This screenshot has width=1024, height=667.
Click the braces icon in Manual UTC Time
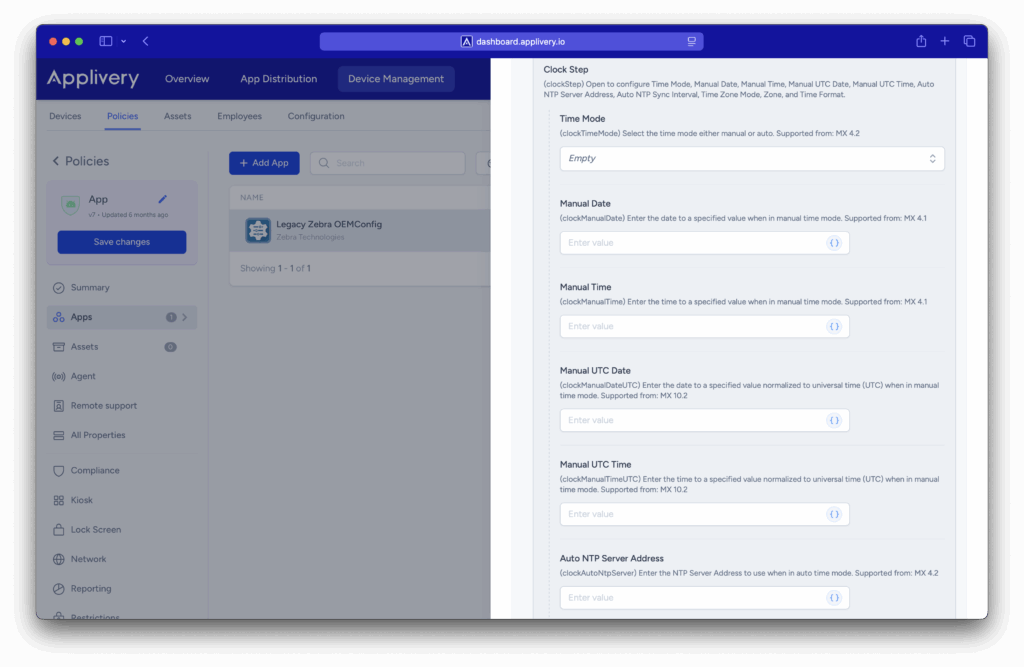click(833, 514)
